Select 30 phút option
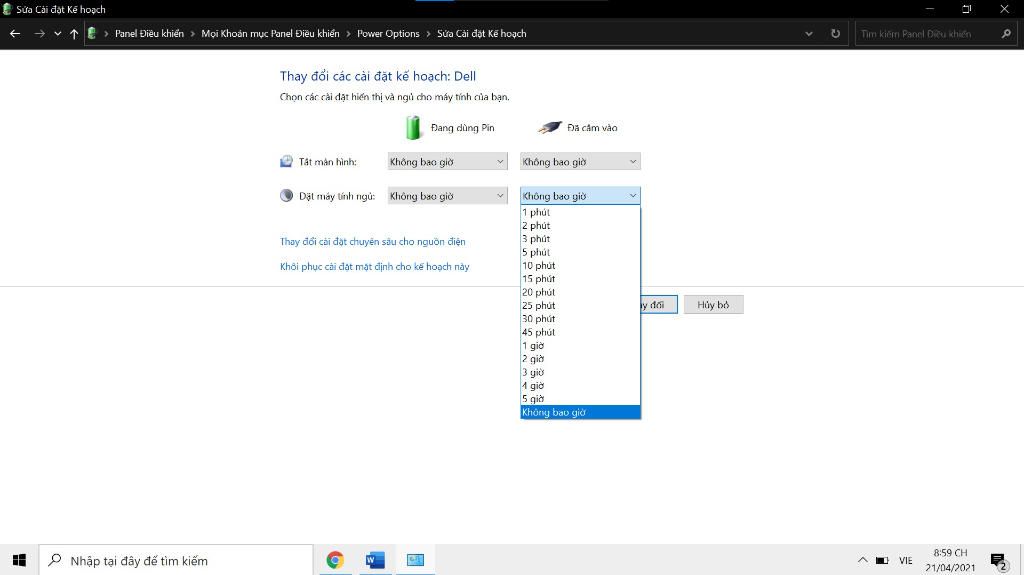 (580, 319)
